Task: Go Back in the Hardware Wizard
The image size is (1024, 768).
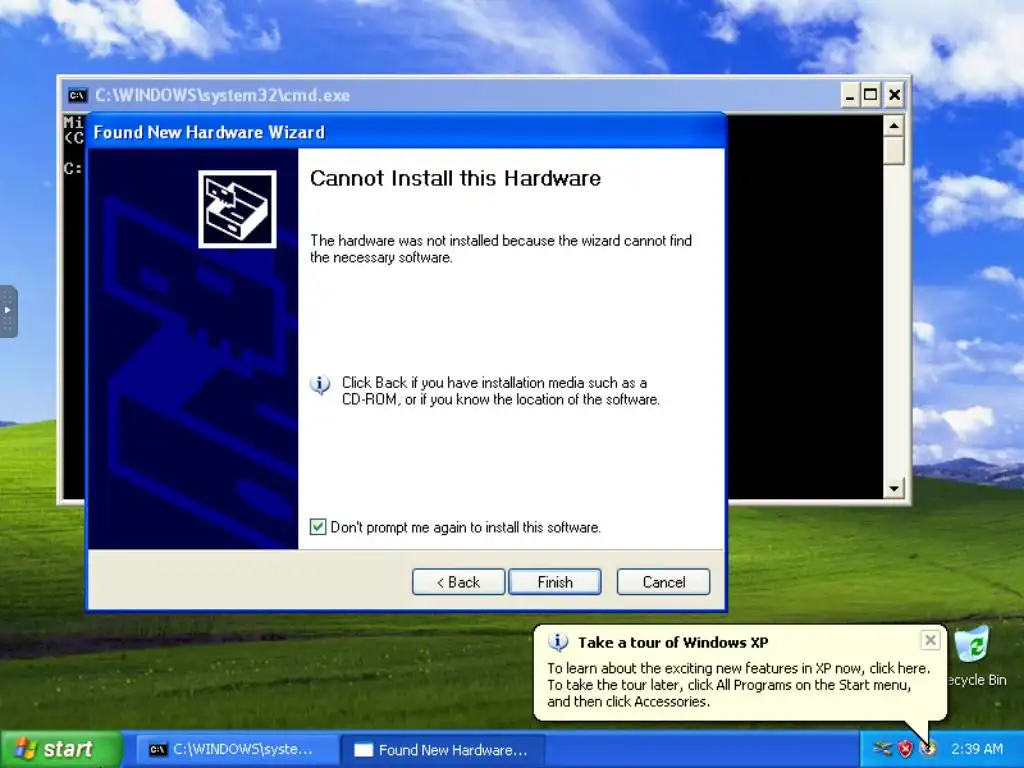Action: (x=458, y=582)
